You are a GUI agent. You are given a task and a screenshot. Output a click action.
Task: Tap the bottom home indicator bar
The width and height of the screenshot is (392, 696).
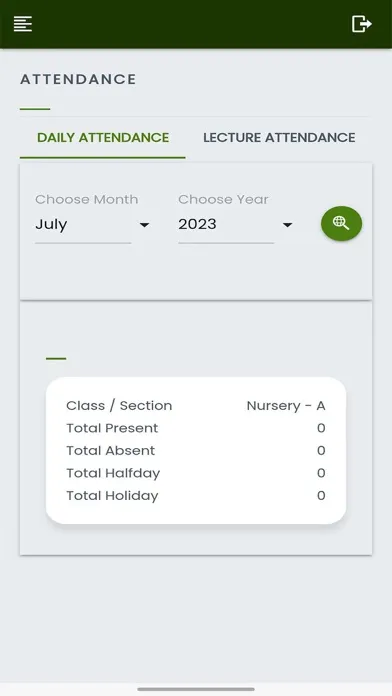tap(196, 689)
